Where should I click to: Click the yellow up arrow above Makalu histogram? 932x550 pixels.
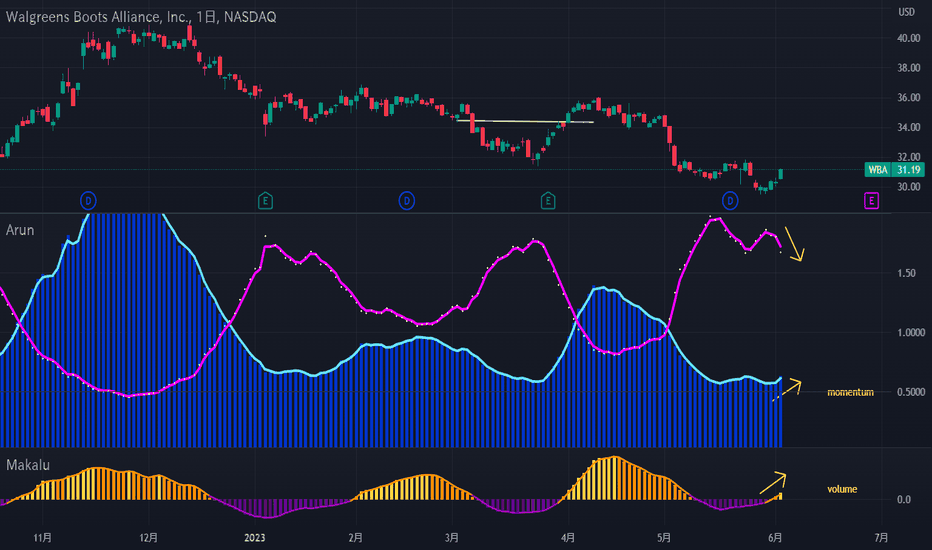point(773,483)
